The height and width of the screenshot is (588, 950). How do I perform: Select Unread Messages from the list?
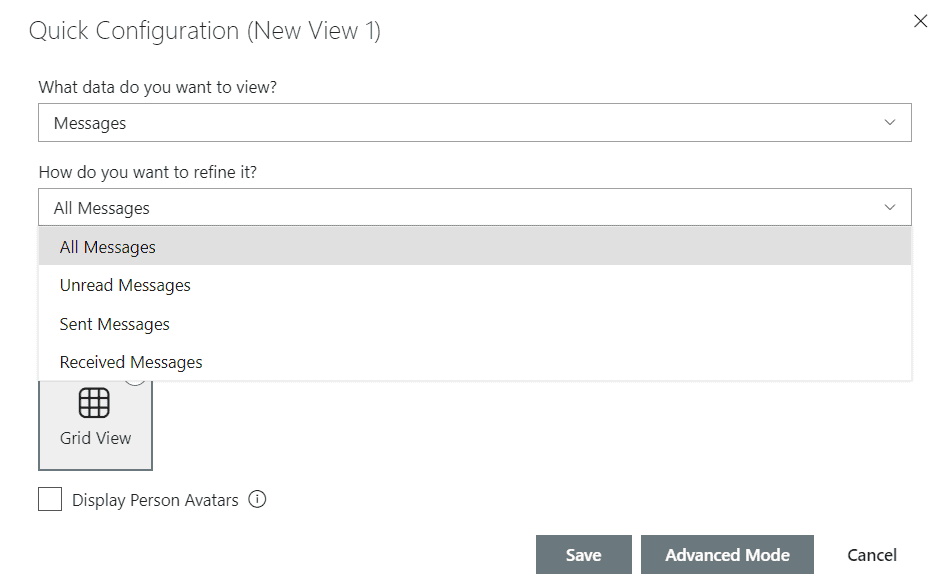tap(125, 285)
